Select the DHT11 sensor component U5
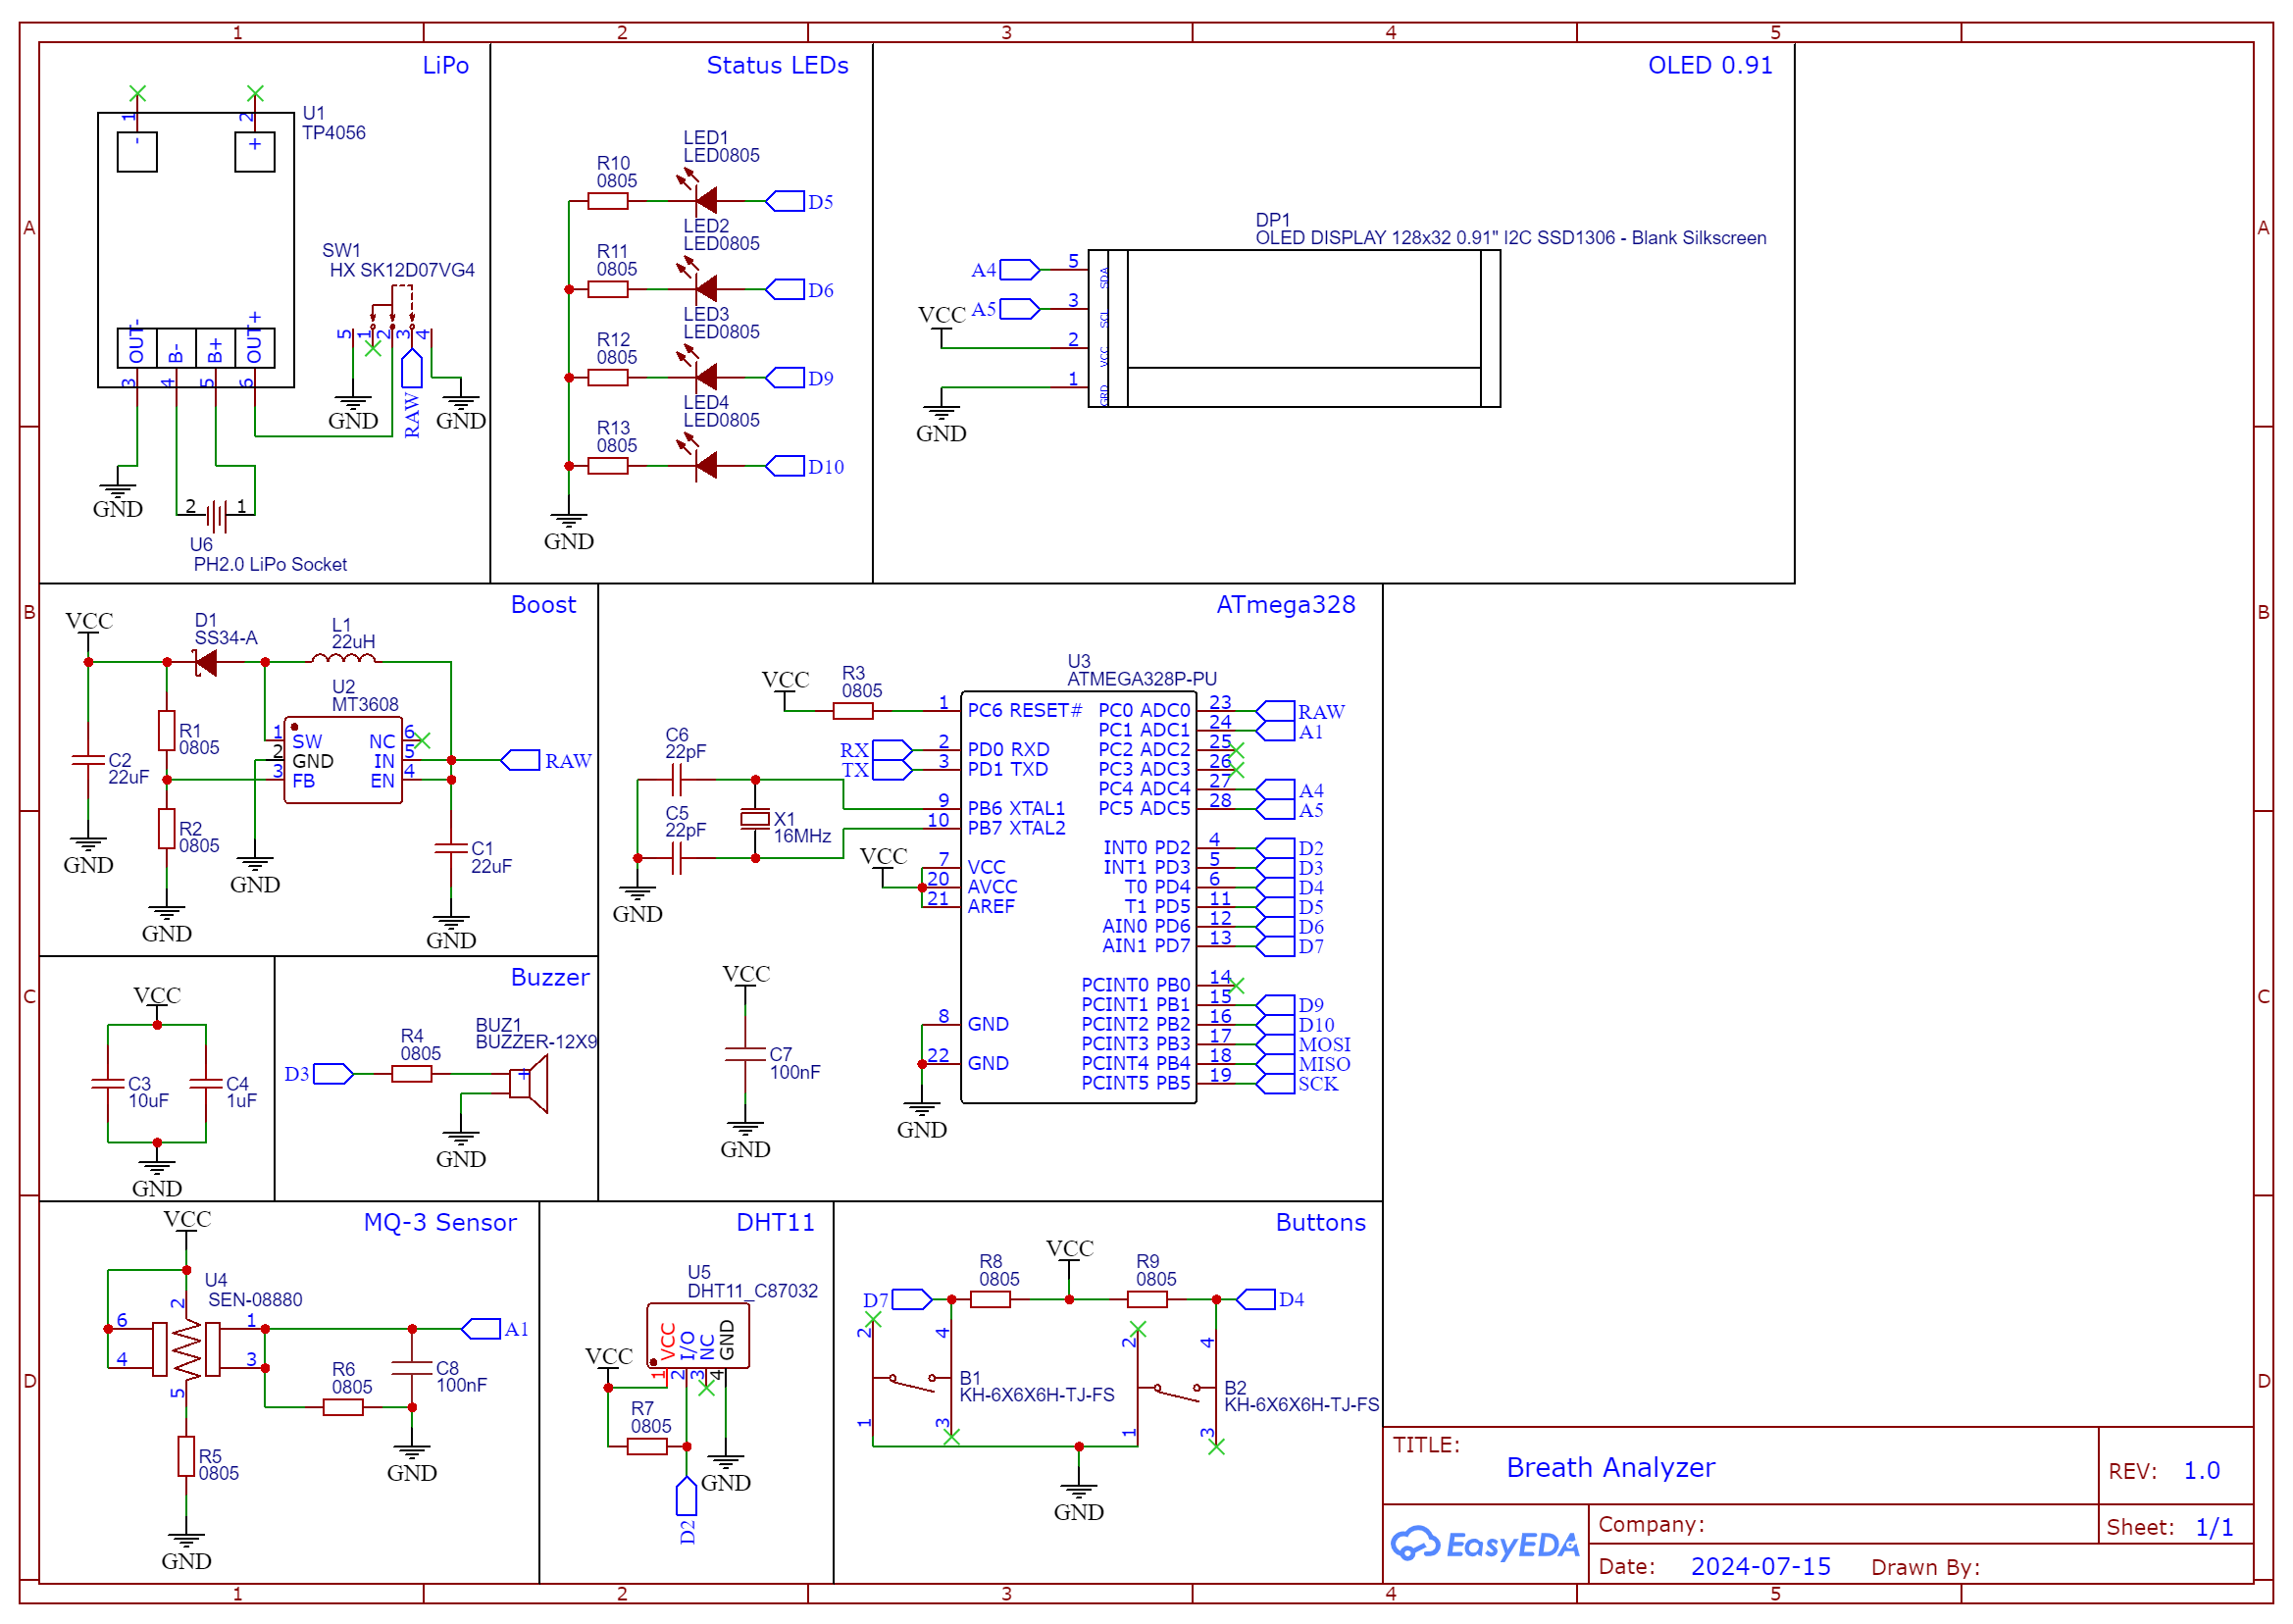This screenshot has width=2293, height=1624. [697, 1336]
